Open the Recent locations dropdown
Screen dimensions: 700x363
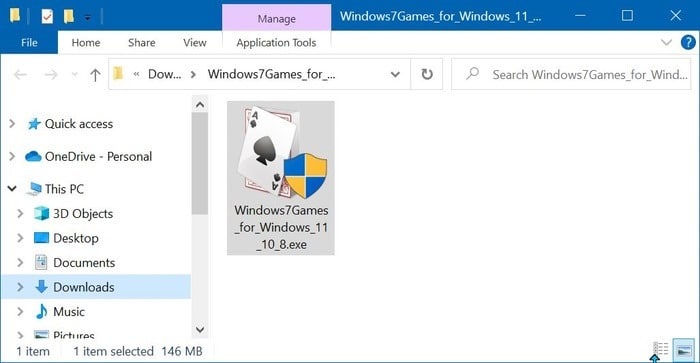pos(75,74)
